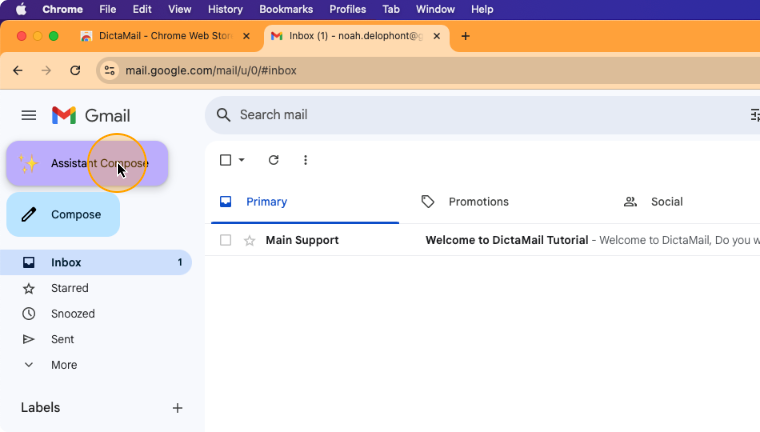The height and width of the screenshot is (432, 760).
Task: Select the Main Support email checkbox
Action: (225, 240)
